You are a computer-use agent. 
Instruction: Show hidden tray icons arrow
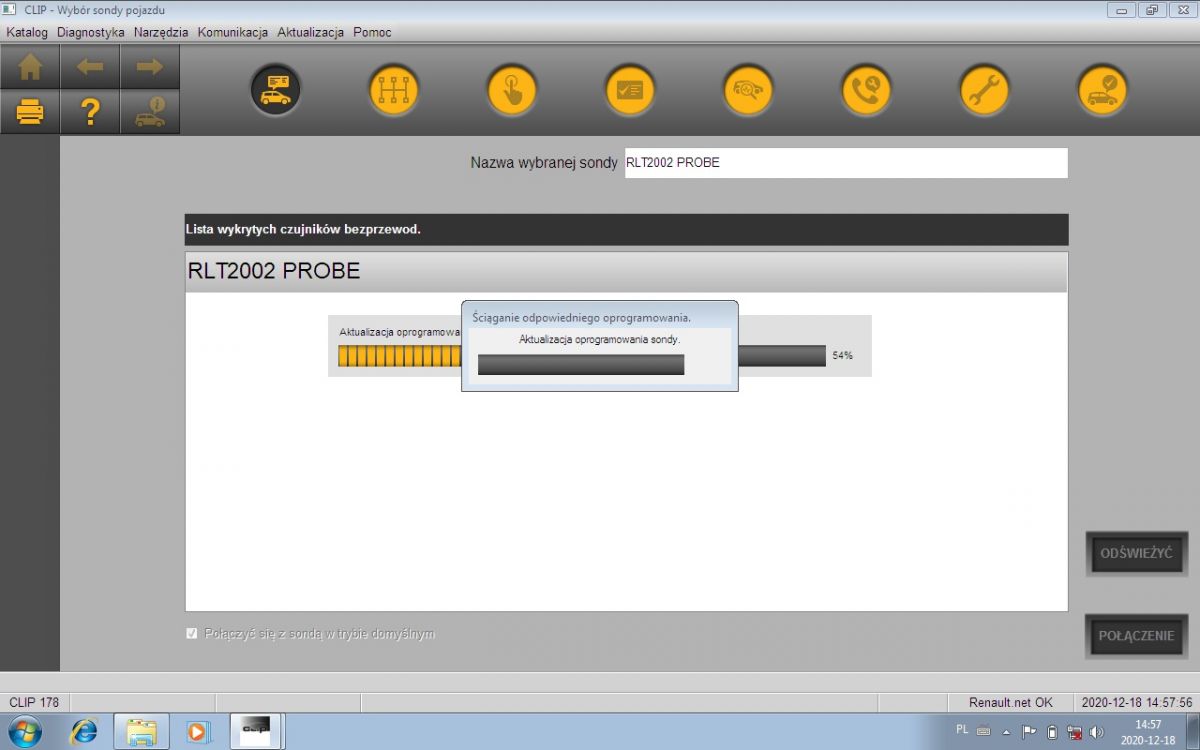[x=1008, y=731]
